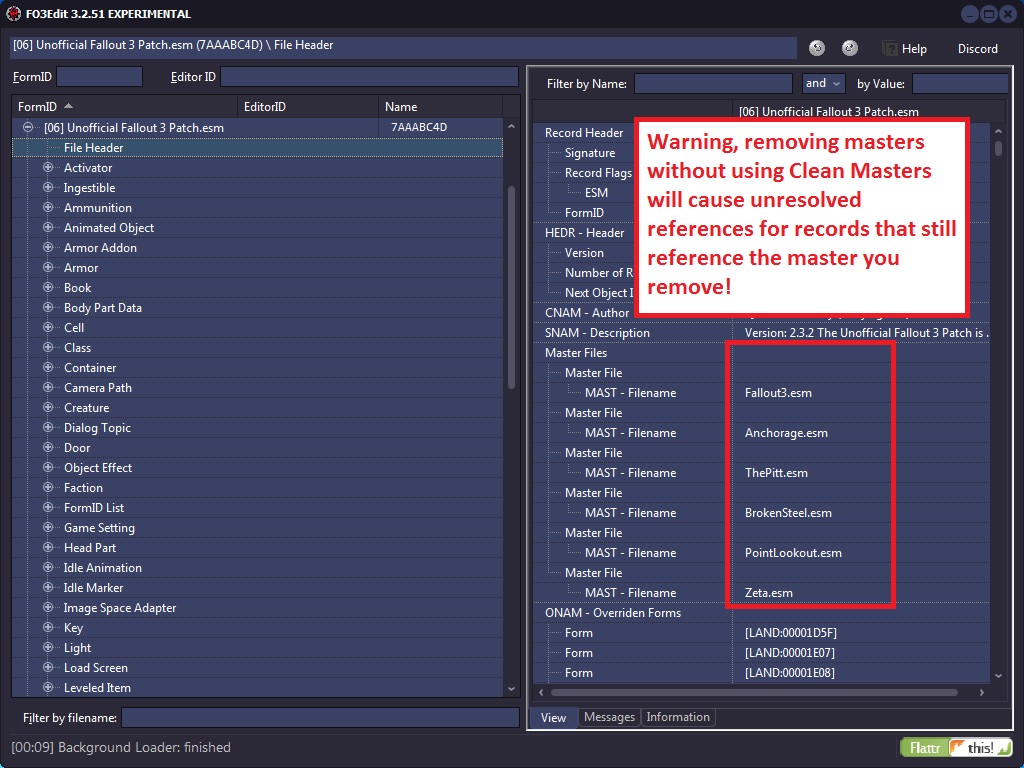Expand the Image Space Adapter group
Screen dimensions: 1024x768
48,607
